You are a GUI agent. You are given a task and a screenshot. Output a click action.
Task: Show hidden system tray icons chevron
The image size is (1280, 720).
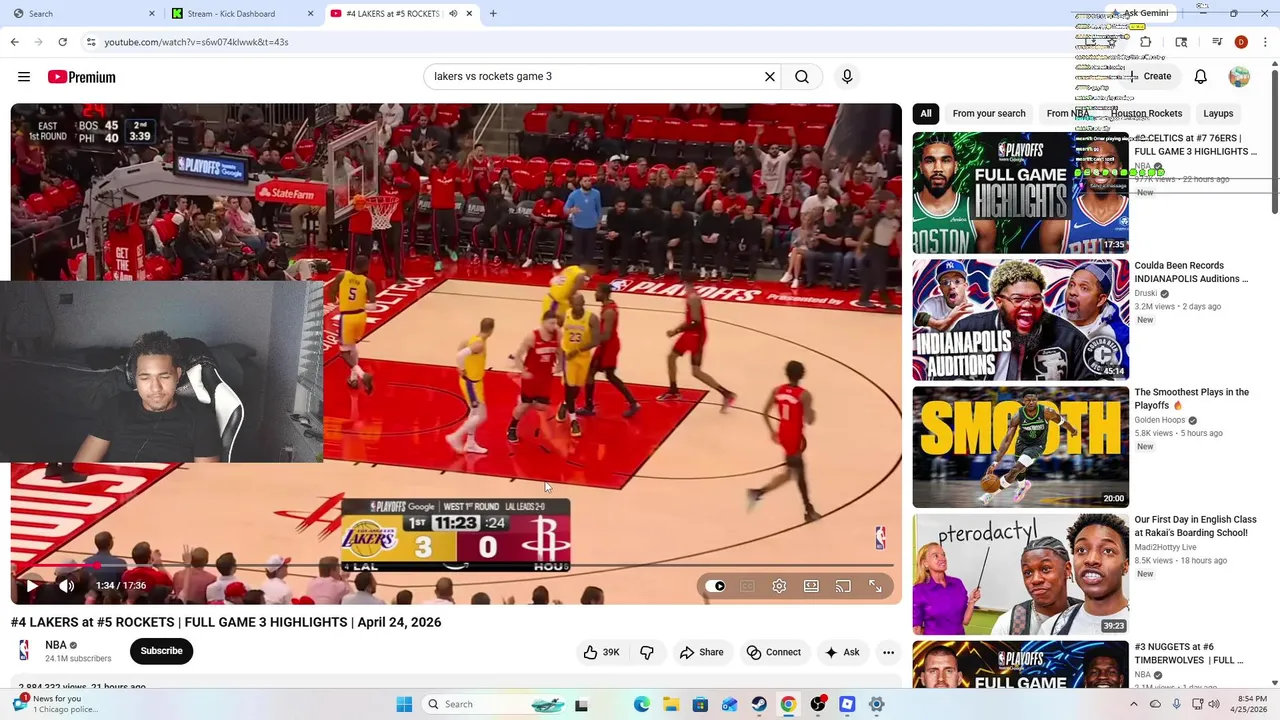click(x=1133, y=704)
